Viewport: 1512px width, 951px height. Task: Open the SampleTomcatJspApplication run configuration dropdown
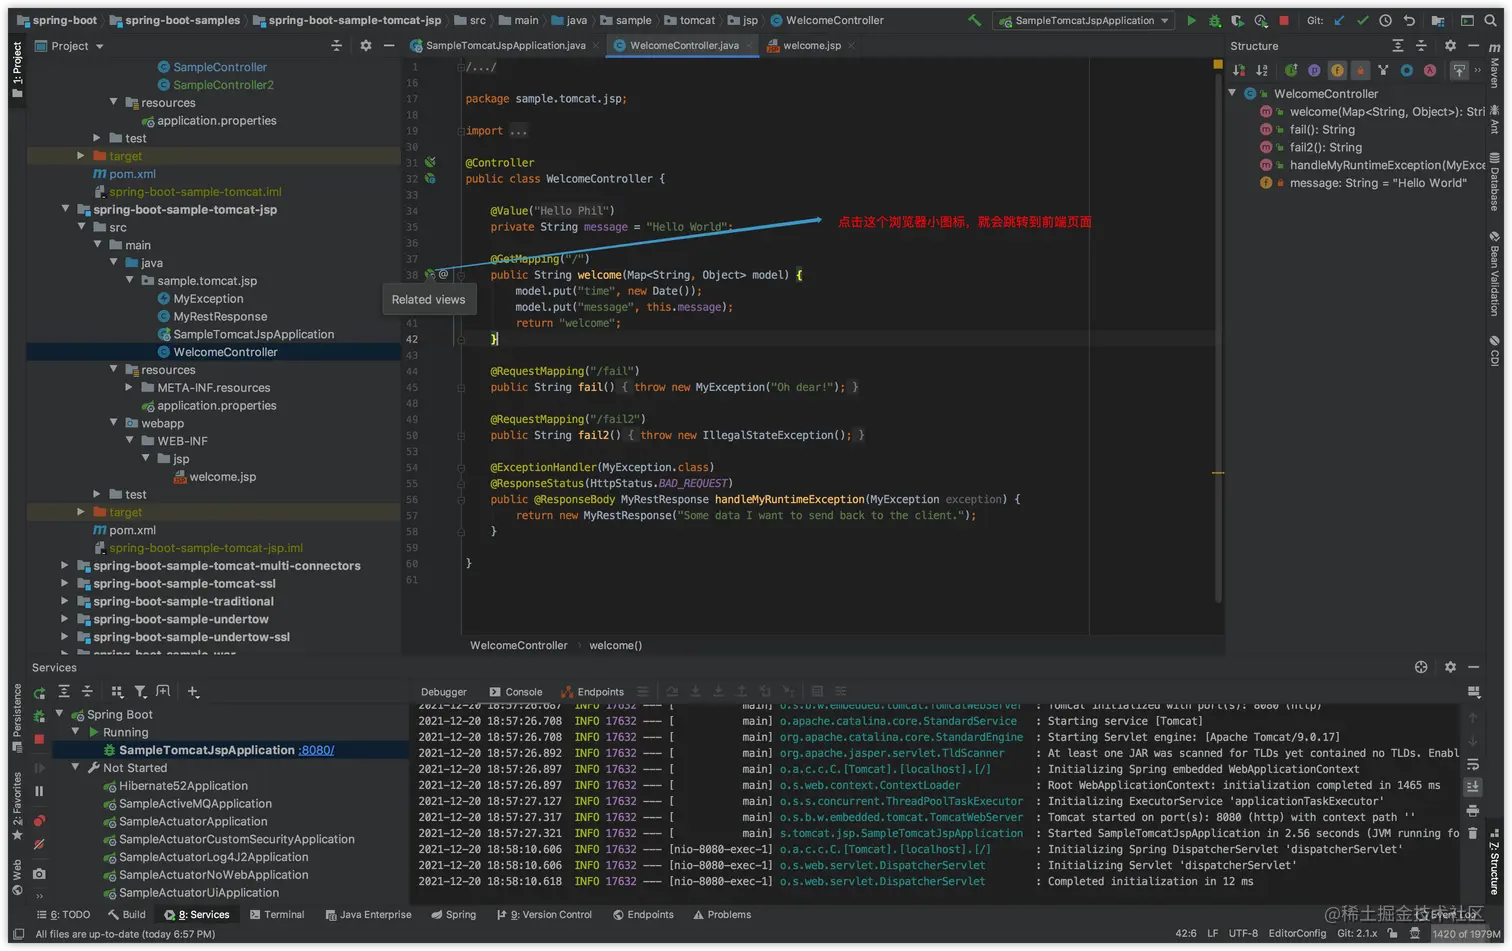[x=1083, y=20]
